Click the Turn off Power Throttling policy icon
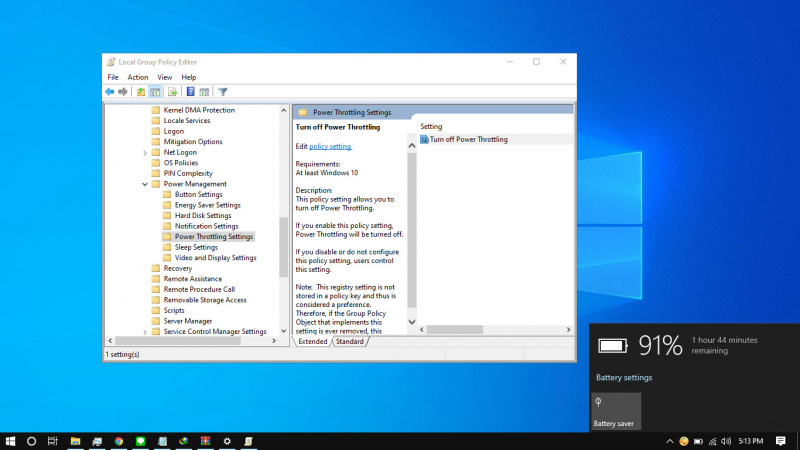 (424, 139)
